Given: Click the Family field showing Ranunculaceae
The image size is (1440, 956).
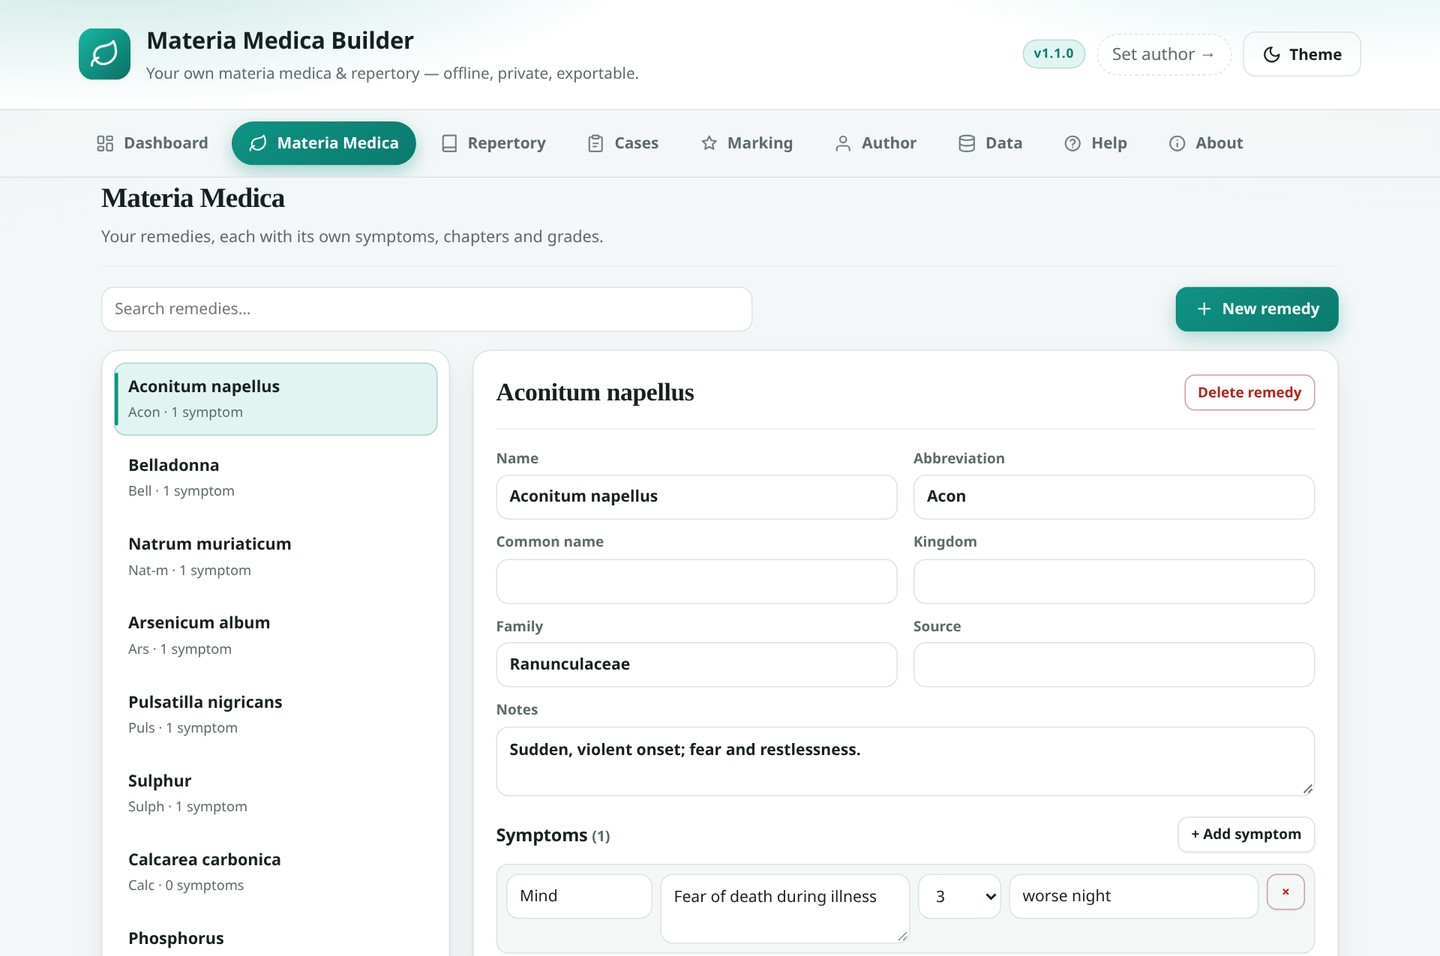Looking at the screenshot, I should pyautogui.click(x=697, y=664).
